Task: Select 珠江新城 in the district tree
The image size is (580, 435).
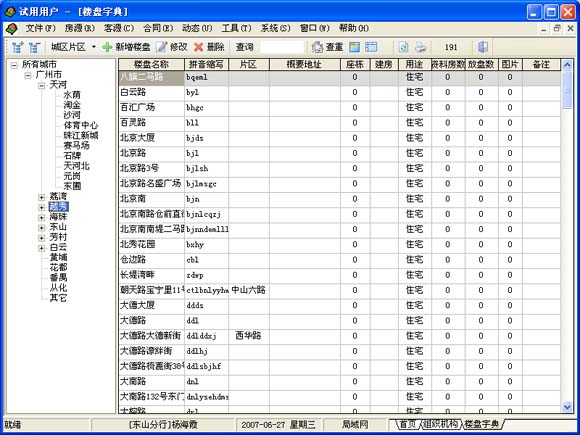Action: (81, 136)
